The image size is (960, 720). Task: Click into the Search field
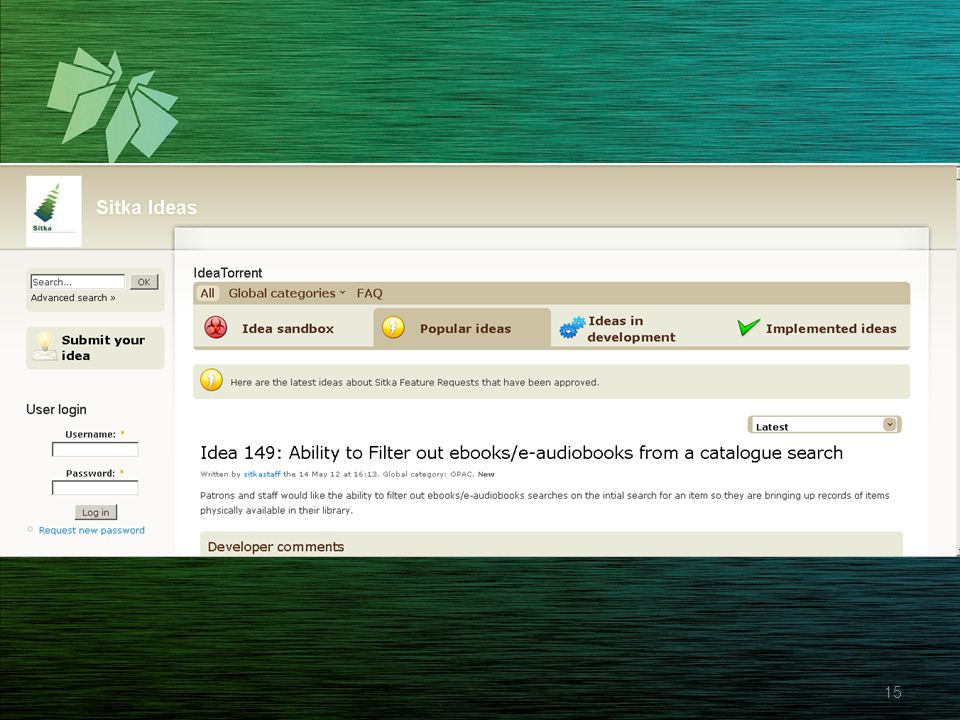(78, 282)
